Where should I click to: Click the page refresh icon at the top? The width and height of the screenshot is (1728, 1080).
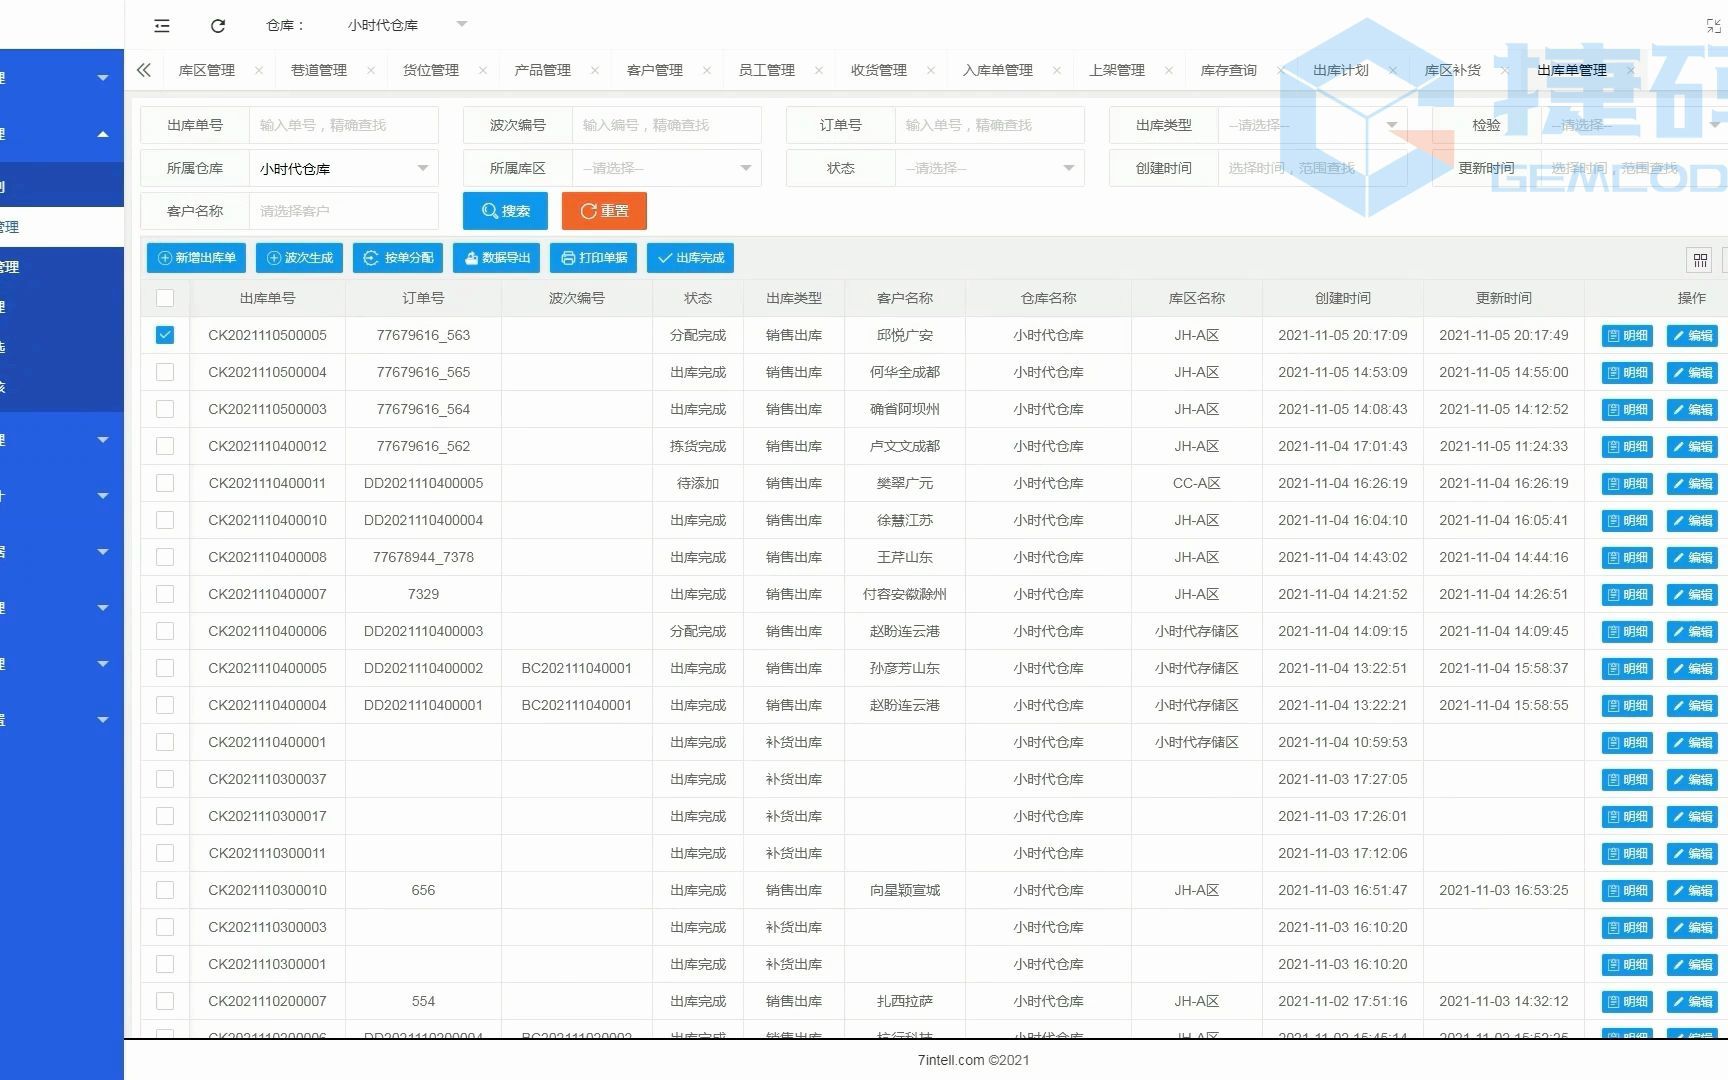tap(217, 25)
